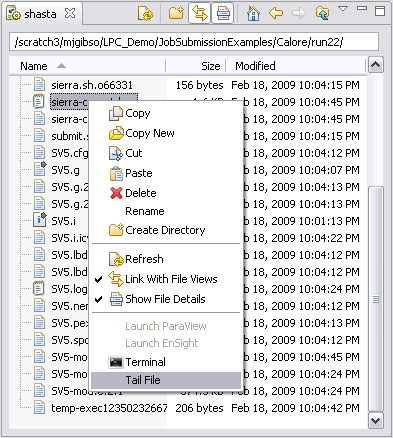The width and height of the screenshot is (393, 438).
Task: Choose Copy New from the context menu
Action: pyautogui.click(x=166, y=133)
